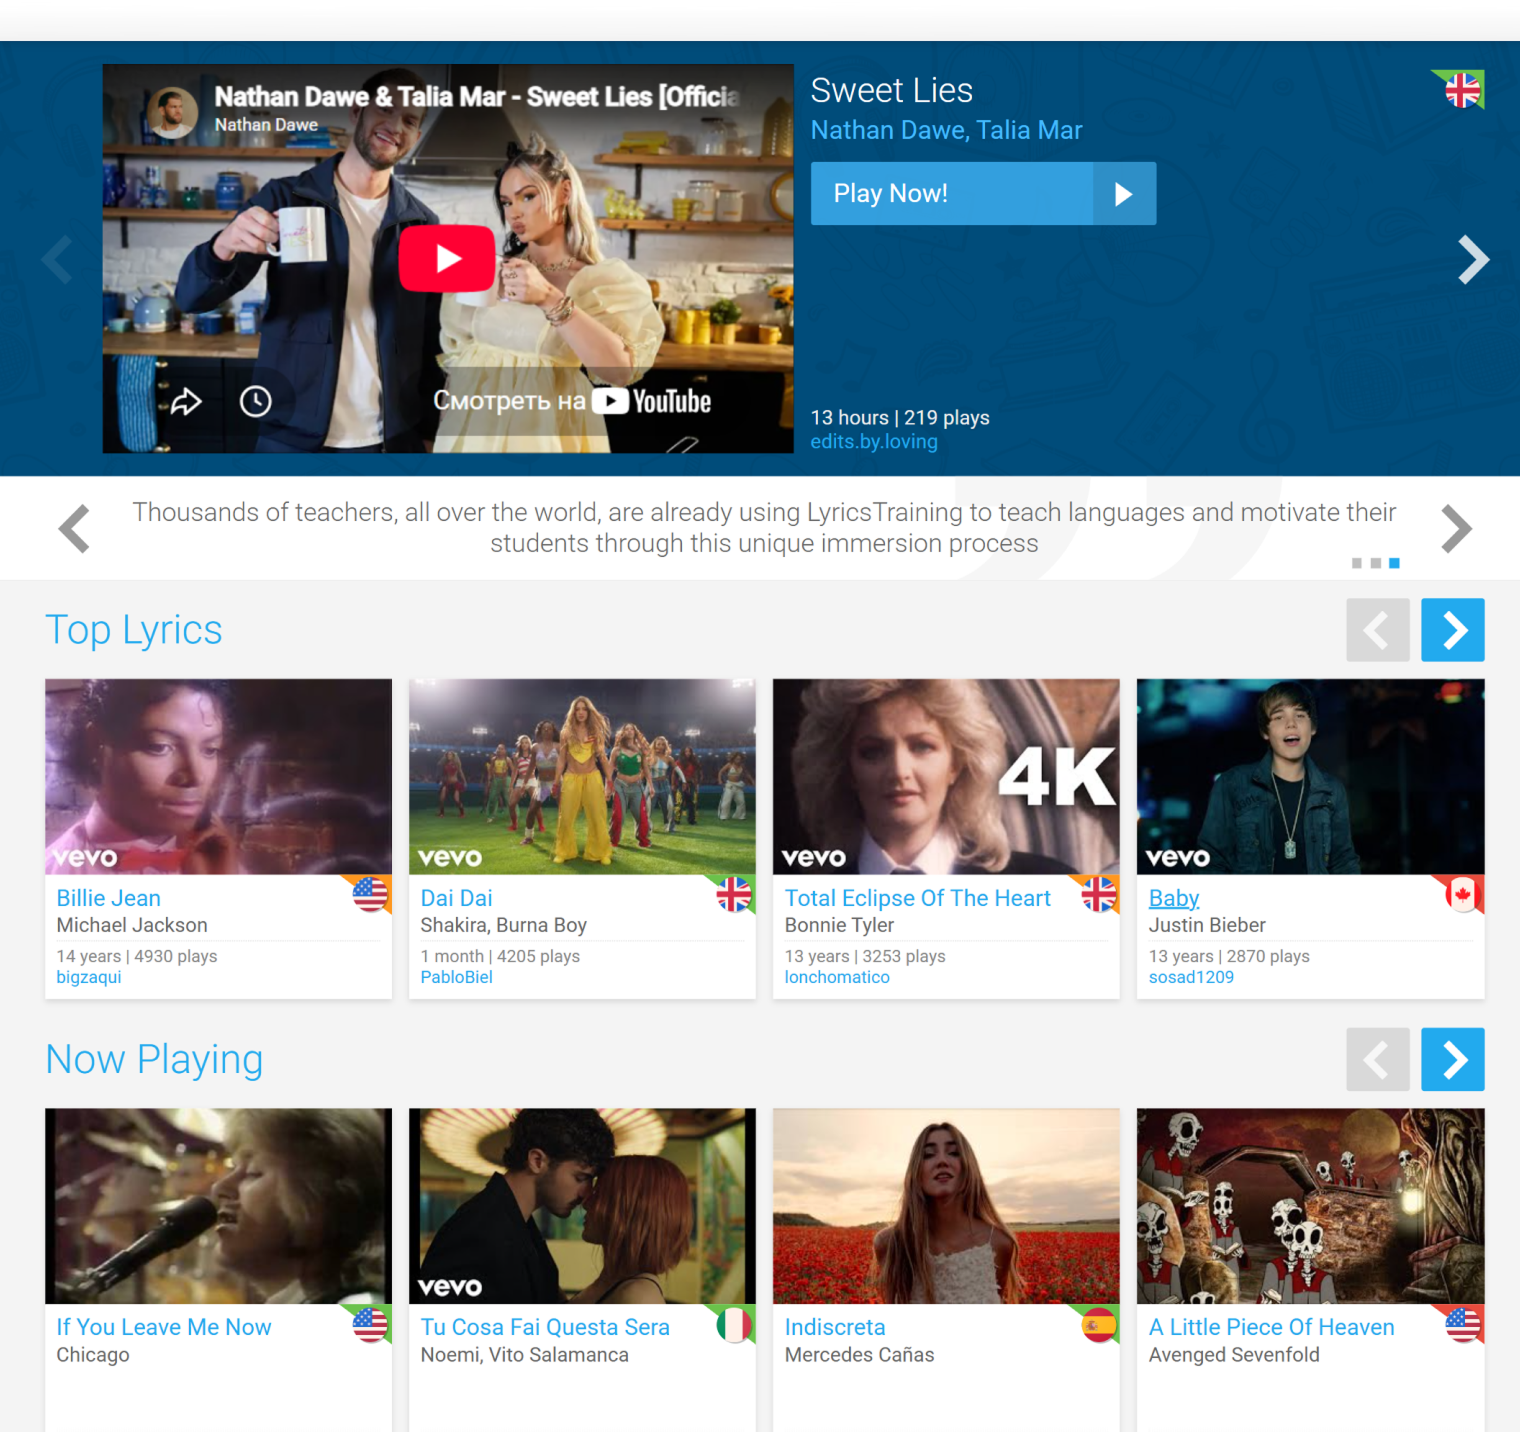Open Dai Dai lyrics link
The width and height of the screenshot is (1520, 1432).
click(x=456, y=898)
